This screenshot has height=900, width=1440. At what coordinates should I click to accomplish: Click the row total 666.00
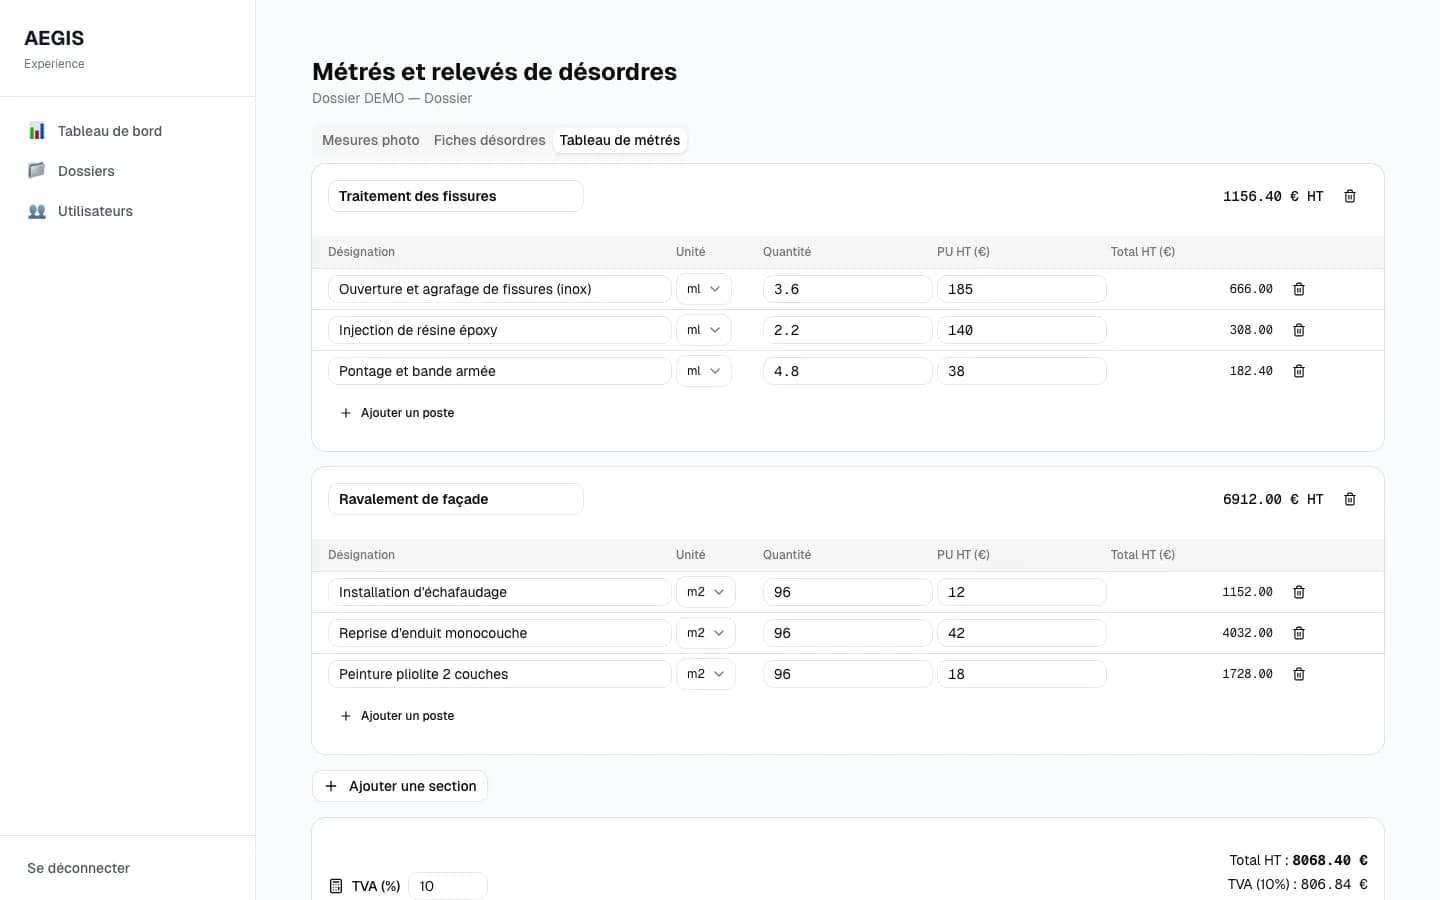tap(1251, 289)
